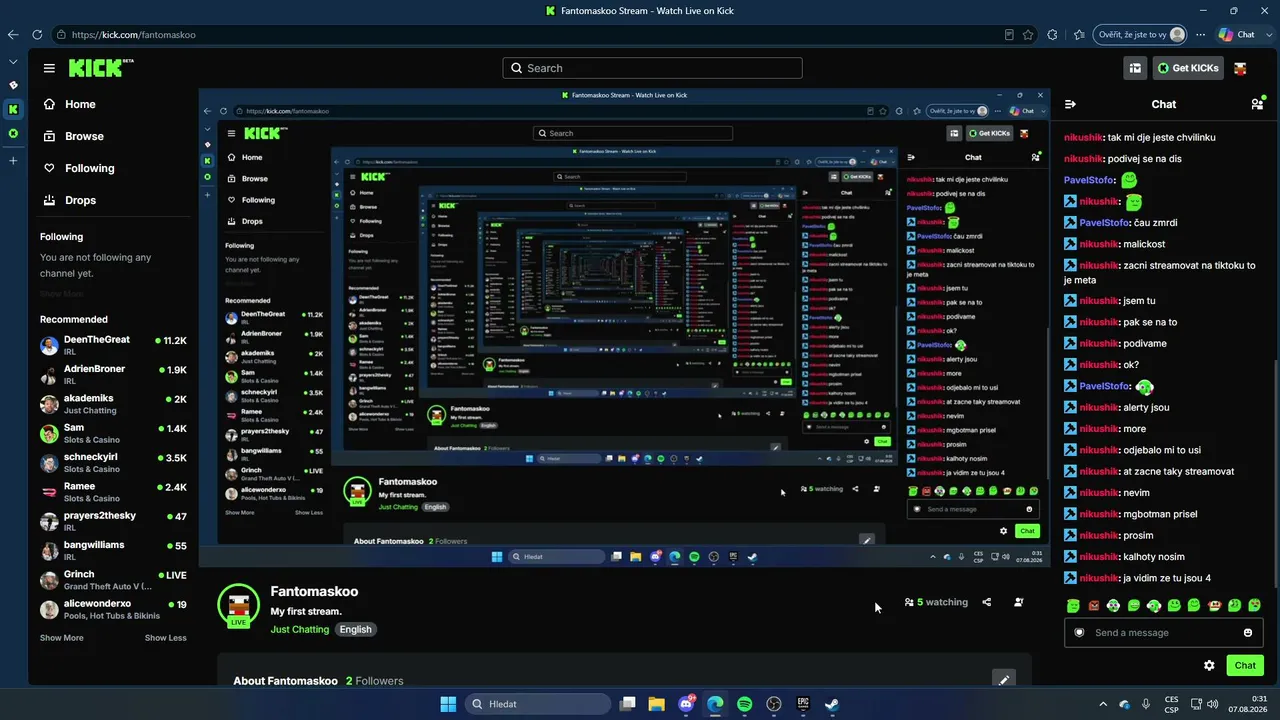Screen dimensions: 1280x720
Task: Open Discord on the bottom Windows taskbar
Action: tap(686, 704)
